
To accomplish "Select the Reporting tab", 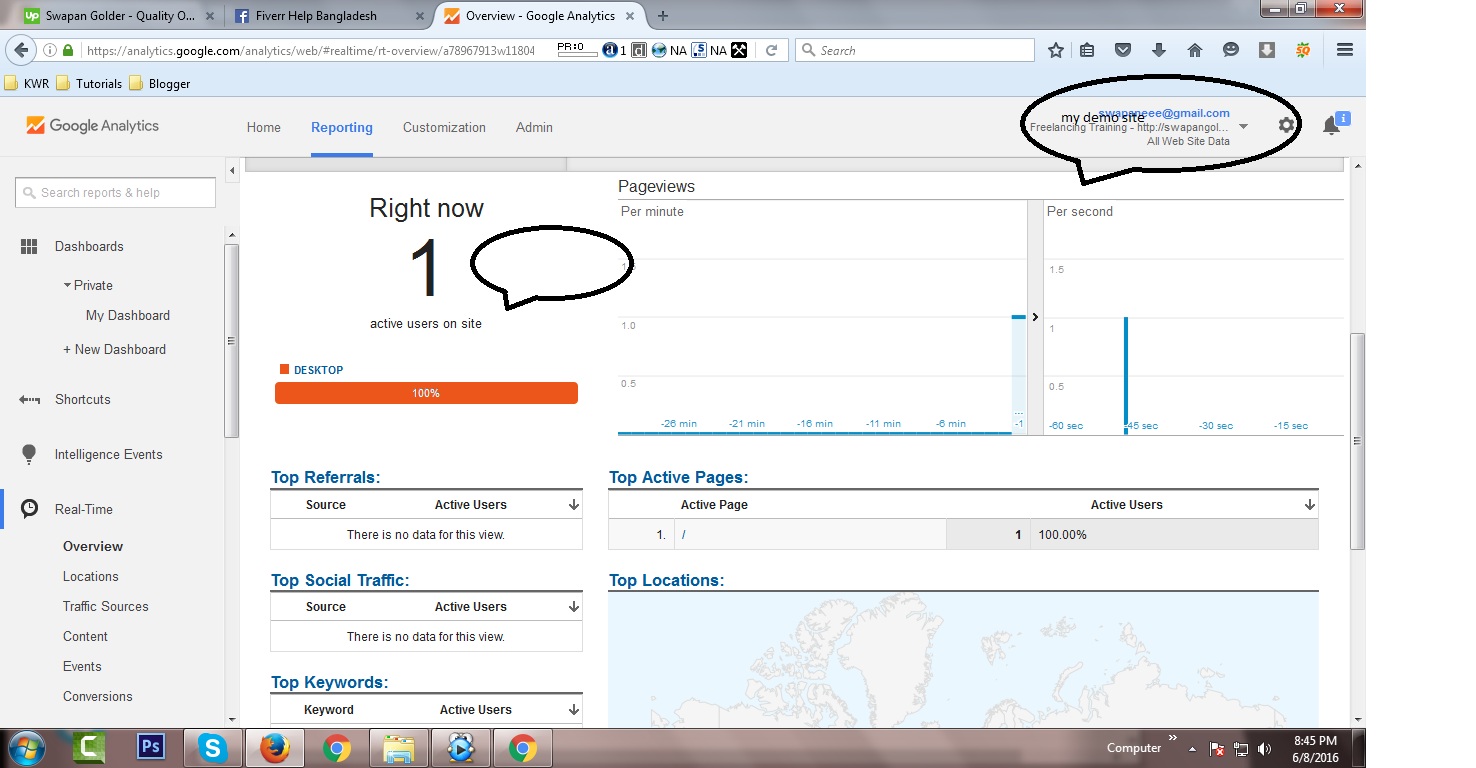I will point(342,127).
